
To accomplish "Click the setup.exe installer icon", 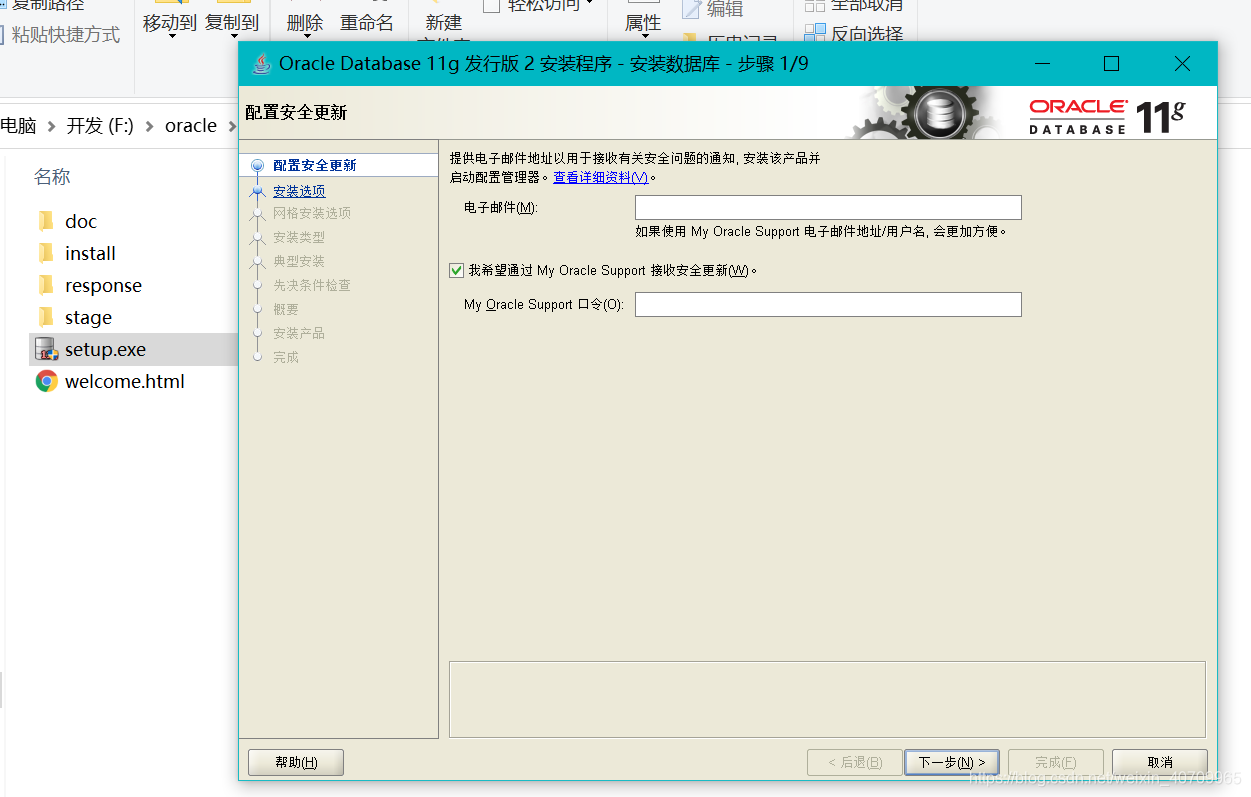I will [46, 349].
